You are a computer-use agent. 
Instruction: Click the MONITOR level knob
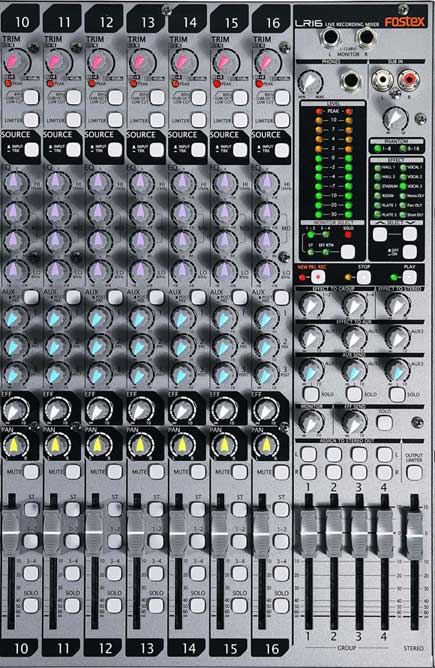311,422
